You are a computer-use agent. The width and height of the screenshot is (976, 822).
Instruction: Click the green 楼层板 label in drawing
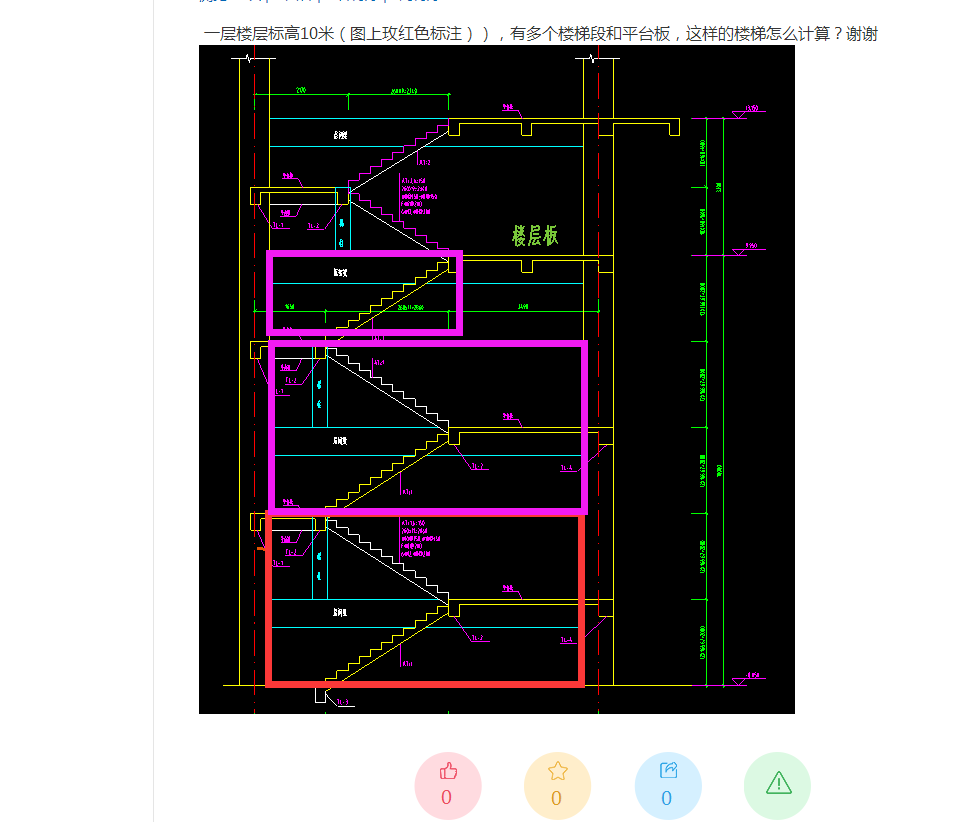coord(535,236)
